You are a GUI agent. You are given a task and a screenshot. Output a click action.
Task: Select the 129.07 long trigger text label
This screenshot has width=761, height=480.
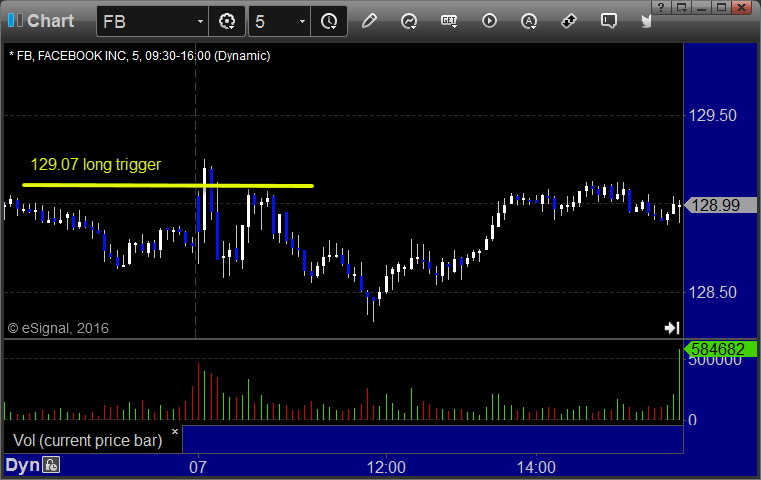96,165
